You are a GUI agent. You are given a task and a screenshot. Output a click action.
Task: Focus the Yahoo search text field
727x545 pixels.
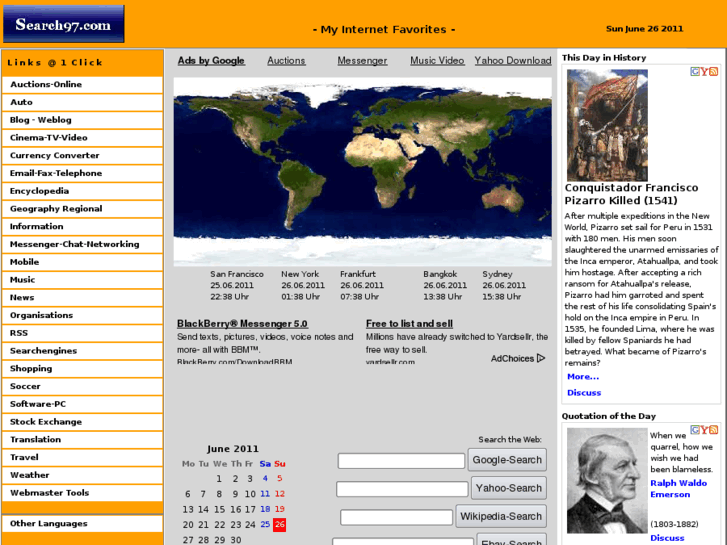click(402, 489)
